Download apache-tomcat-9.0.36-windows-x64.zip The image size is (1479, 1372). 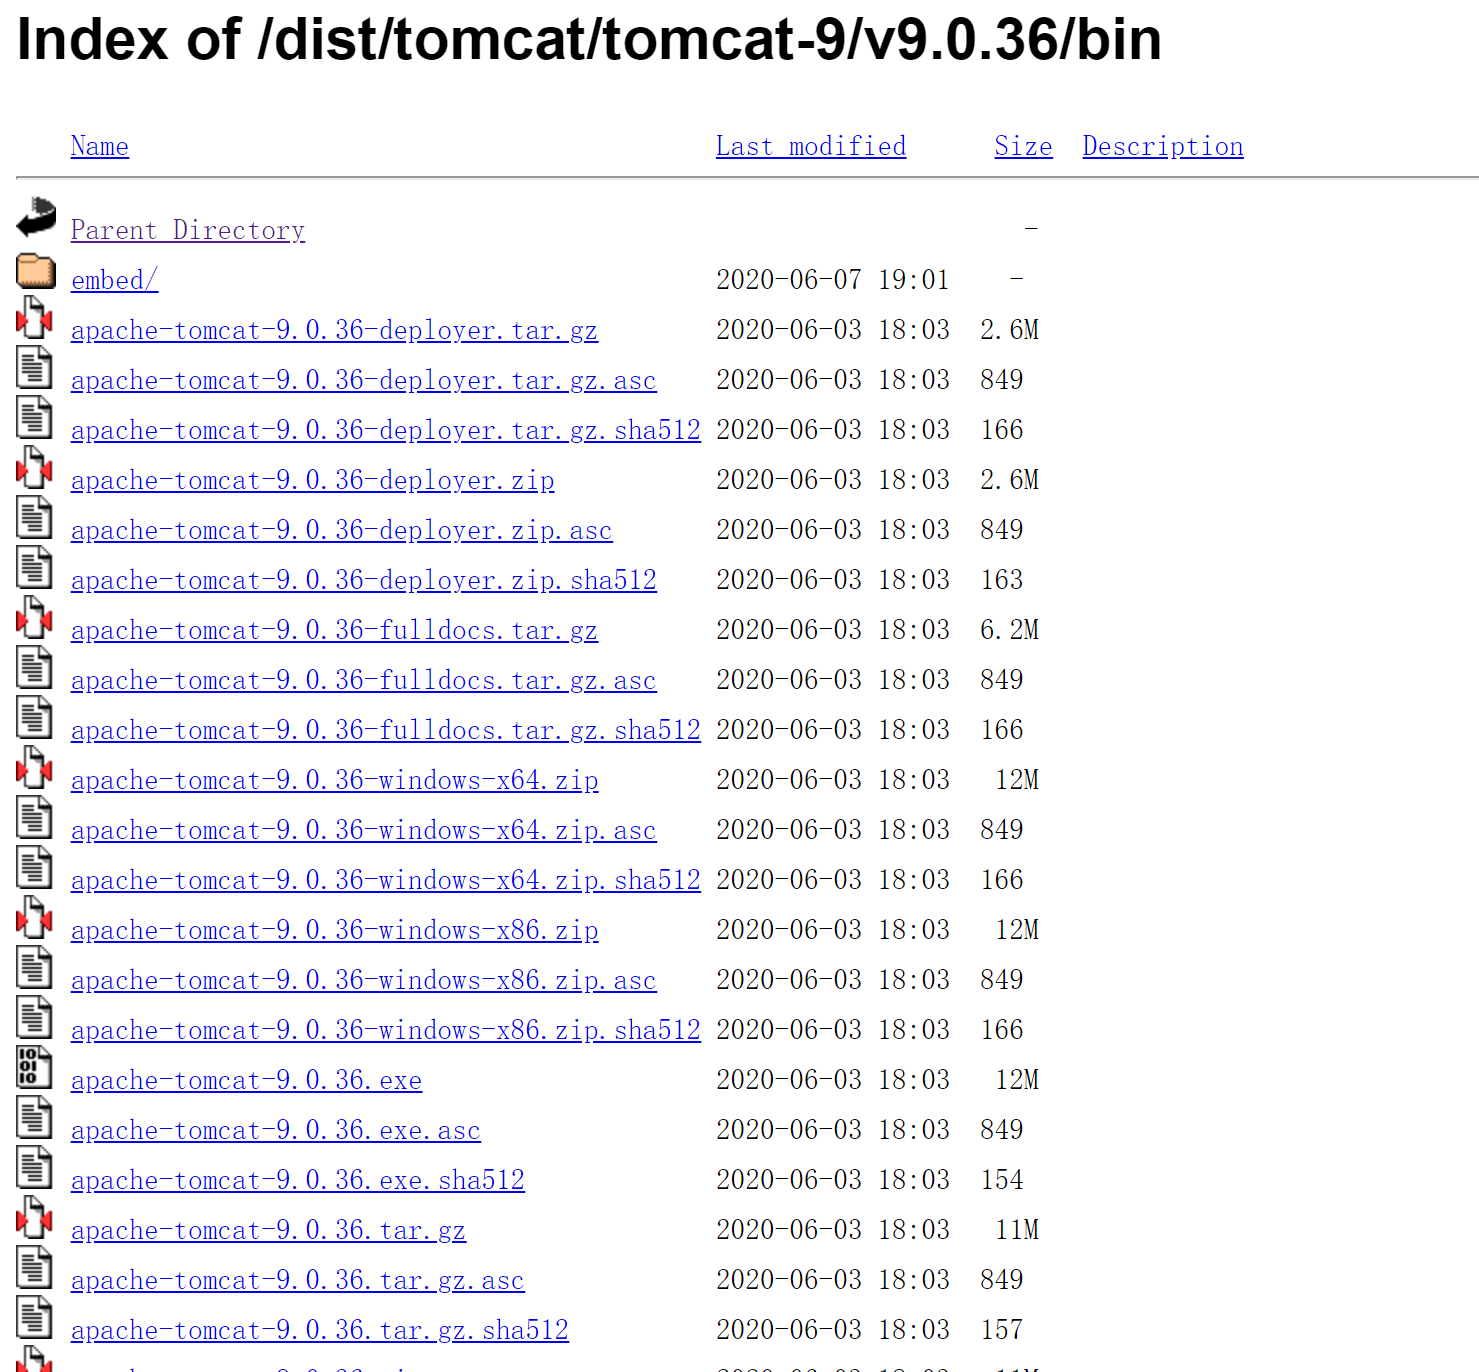(334, 781)
